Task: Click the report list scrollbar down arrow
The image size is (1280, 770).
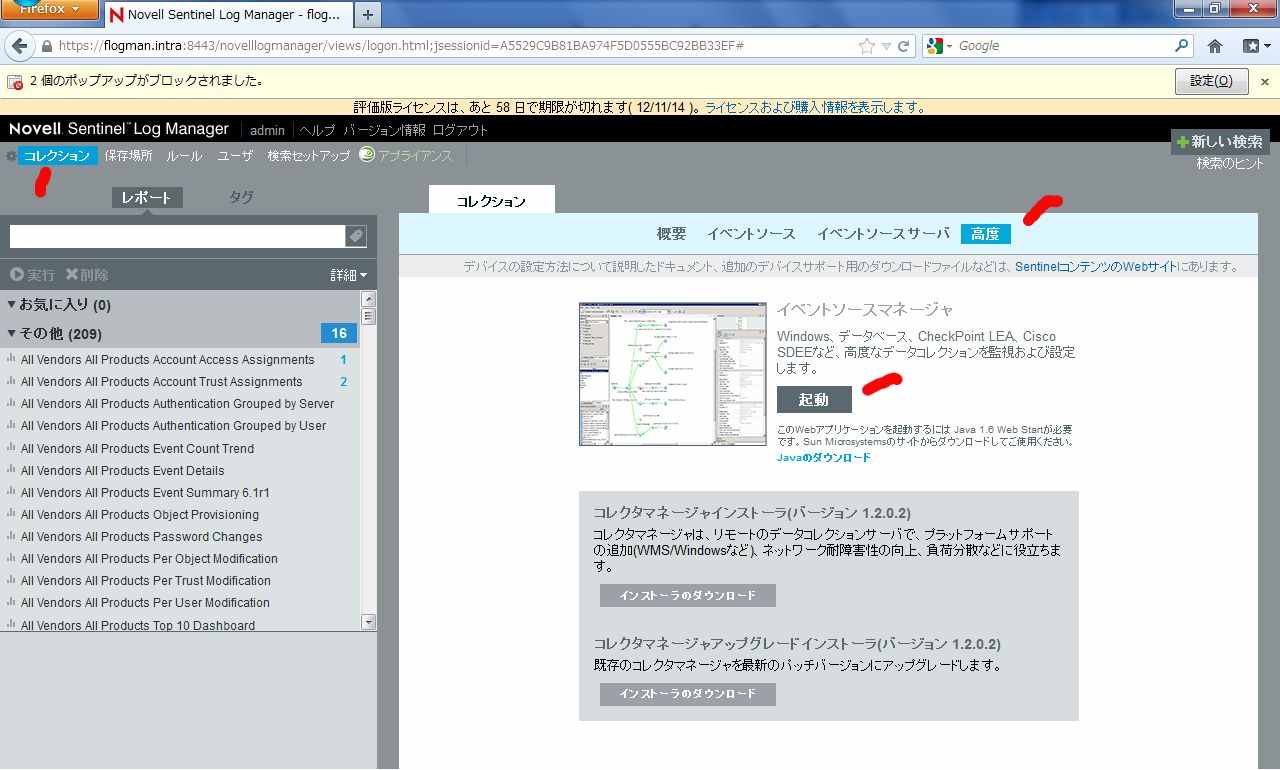Action: click(368, 622)
